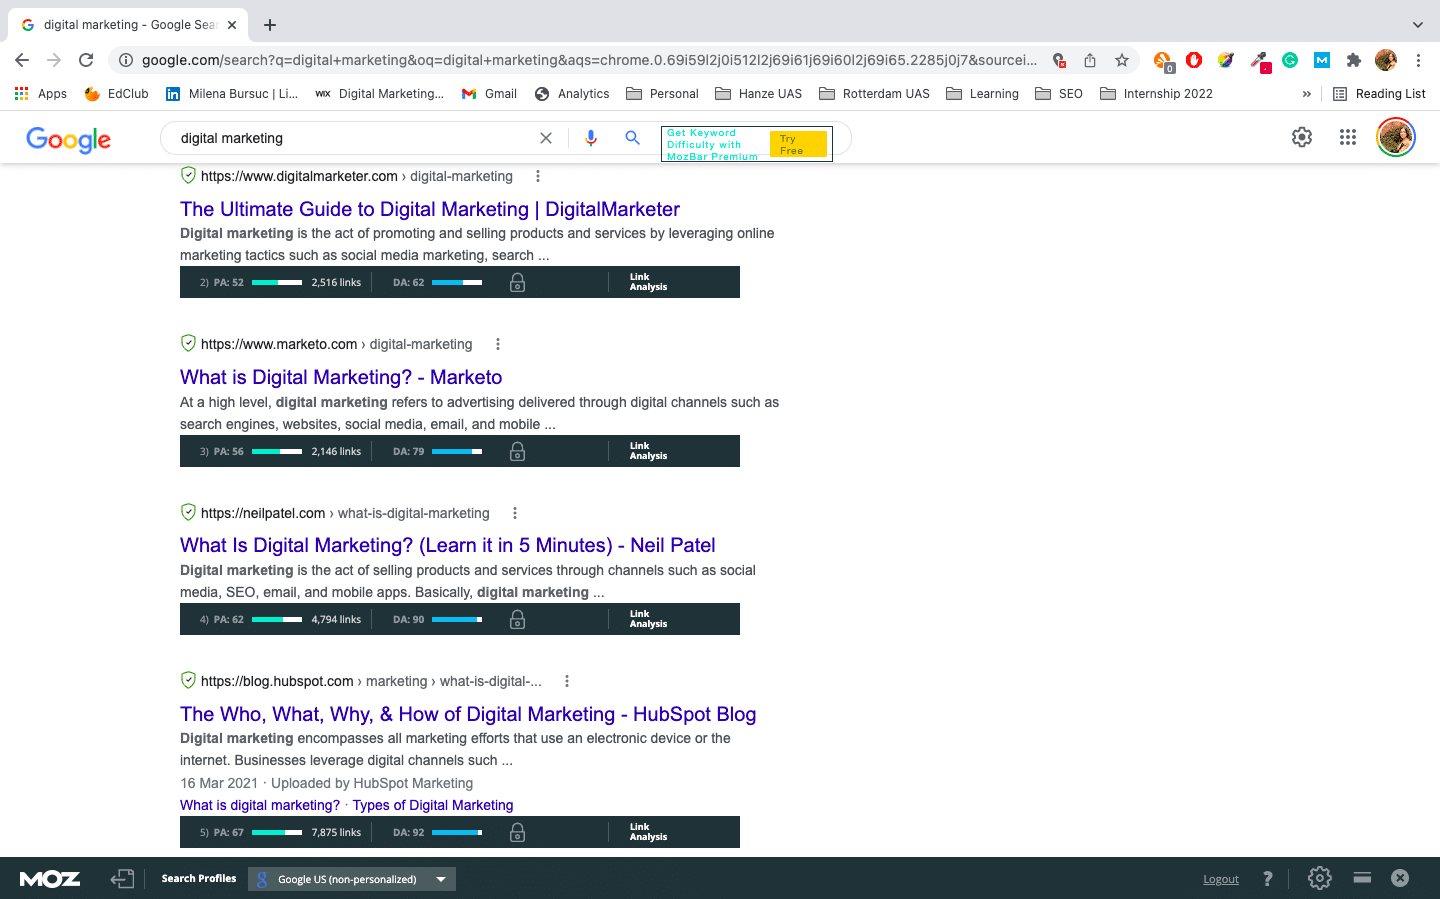Click the green shield next to marketo.com
This screenshot has width=1440, height=899.
click(x=188, y=343)
